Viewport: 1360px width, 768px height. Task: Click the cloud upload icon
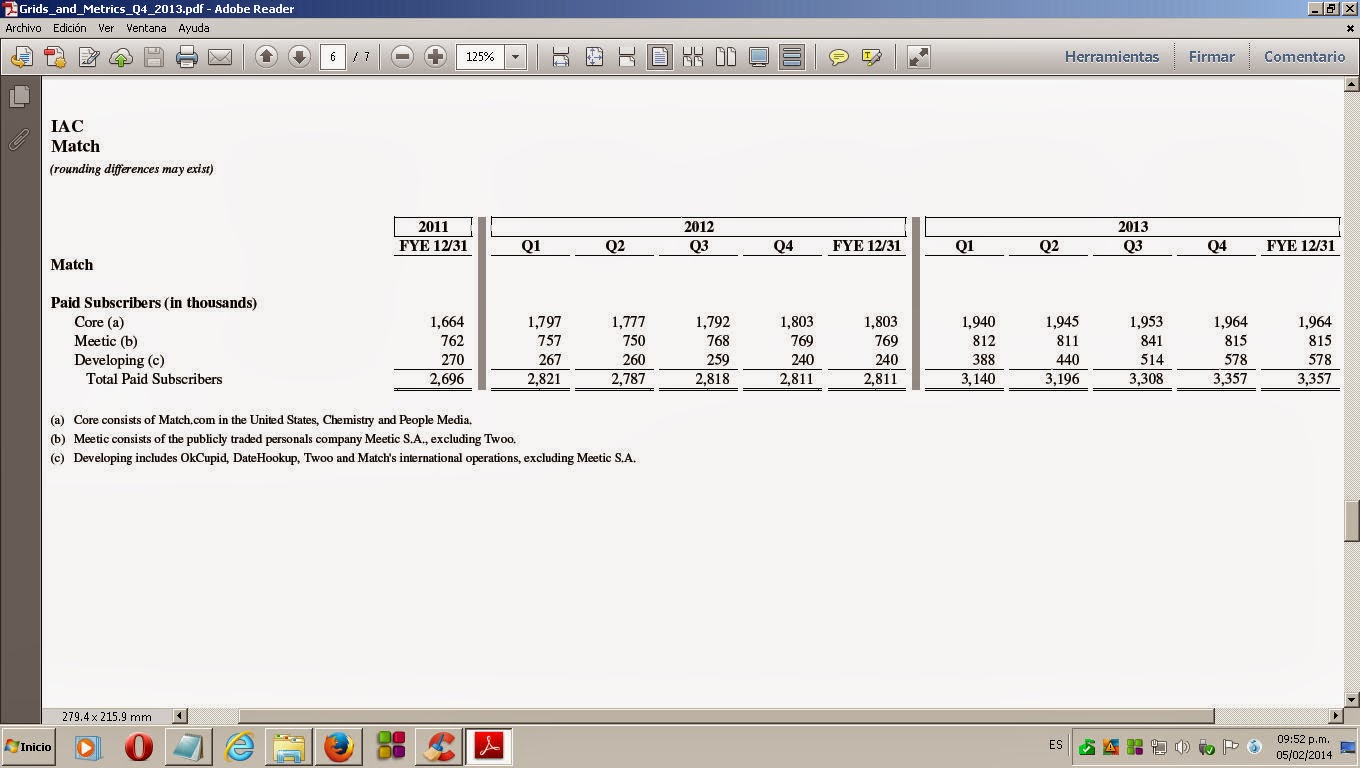click(121, 57)
